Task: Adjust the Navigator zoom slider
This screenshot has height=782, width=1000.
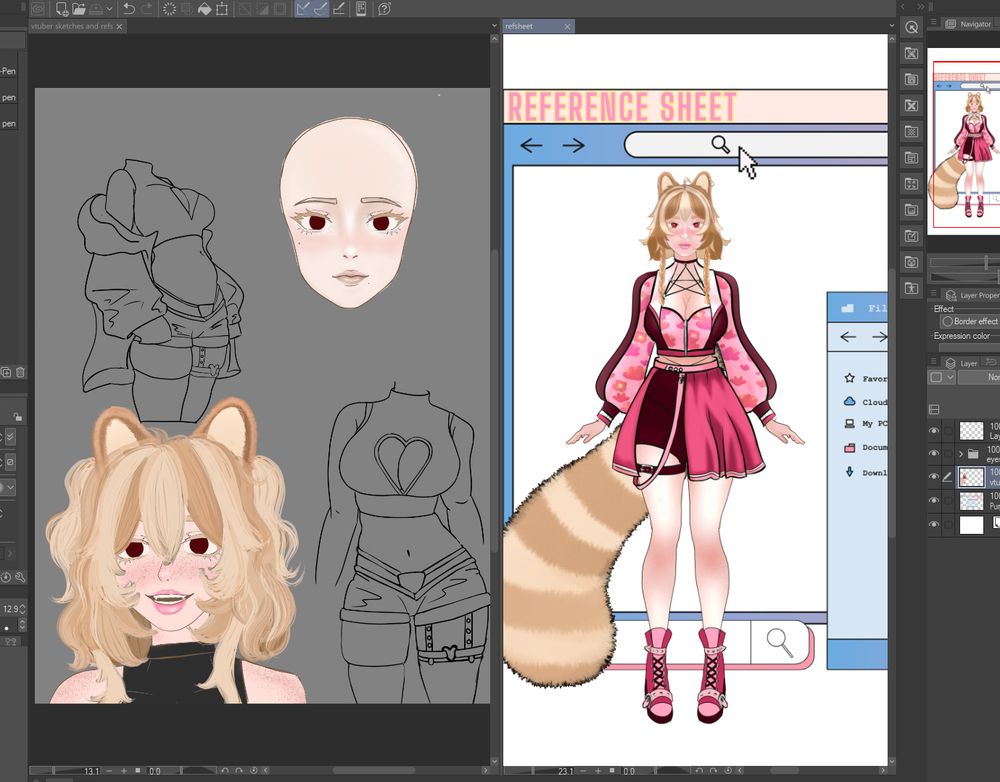Action: (985, 262)
